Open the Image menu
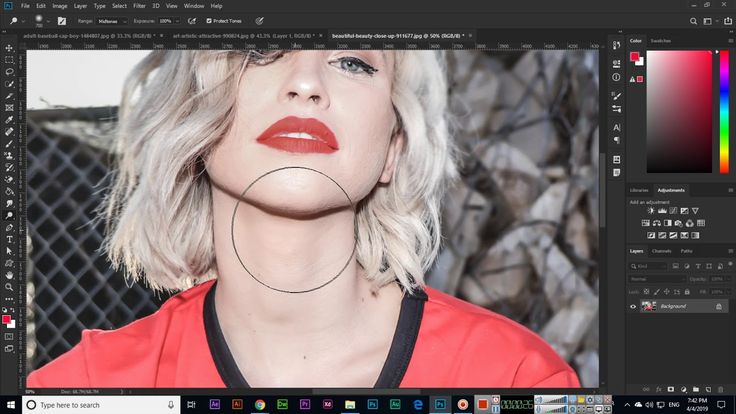This screenshot has height=414, width=736. tap(60, 6)
